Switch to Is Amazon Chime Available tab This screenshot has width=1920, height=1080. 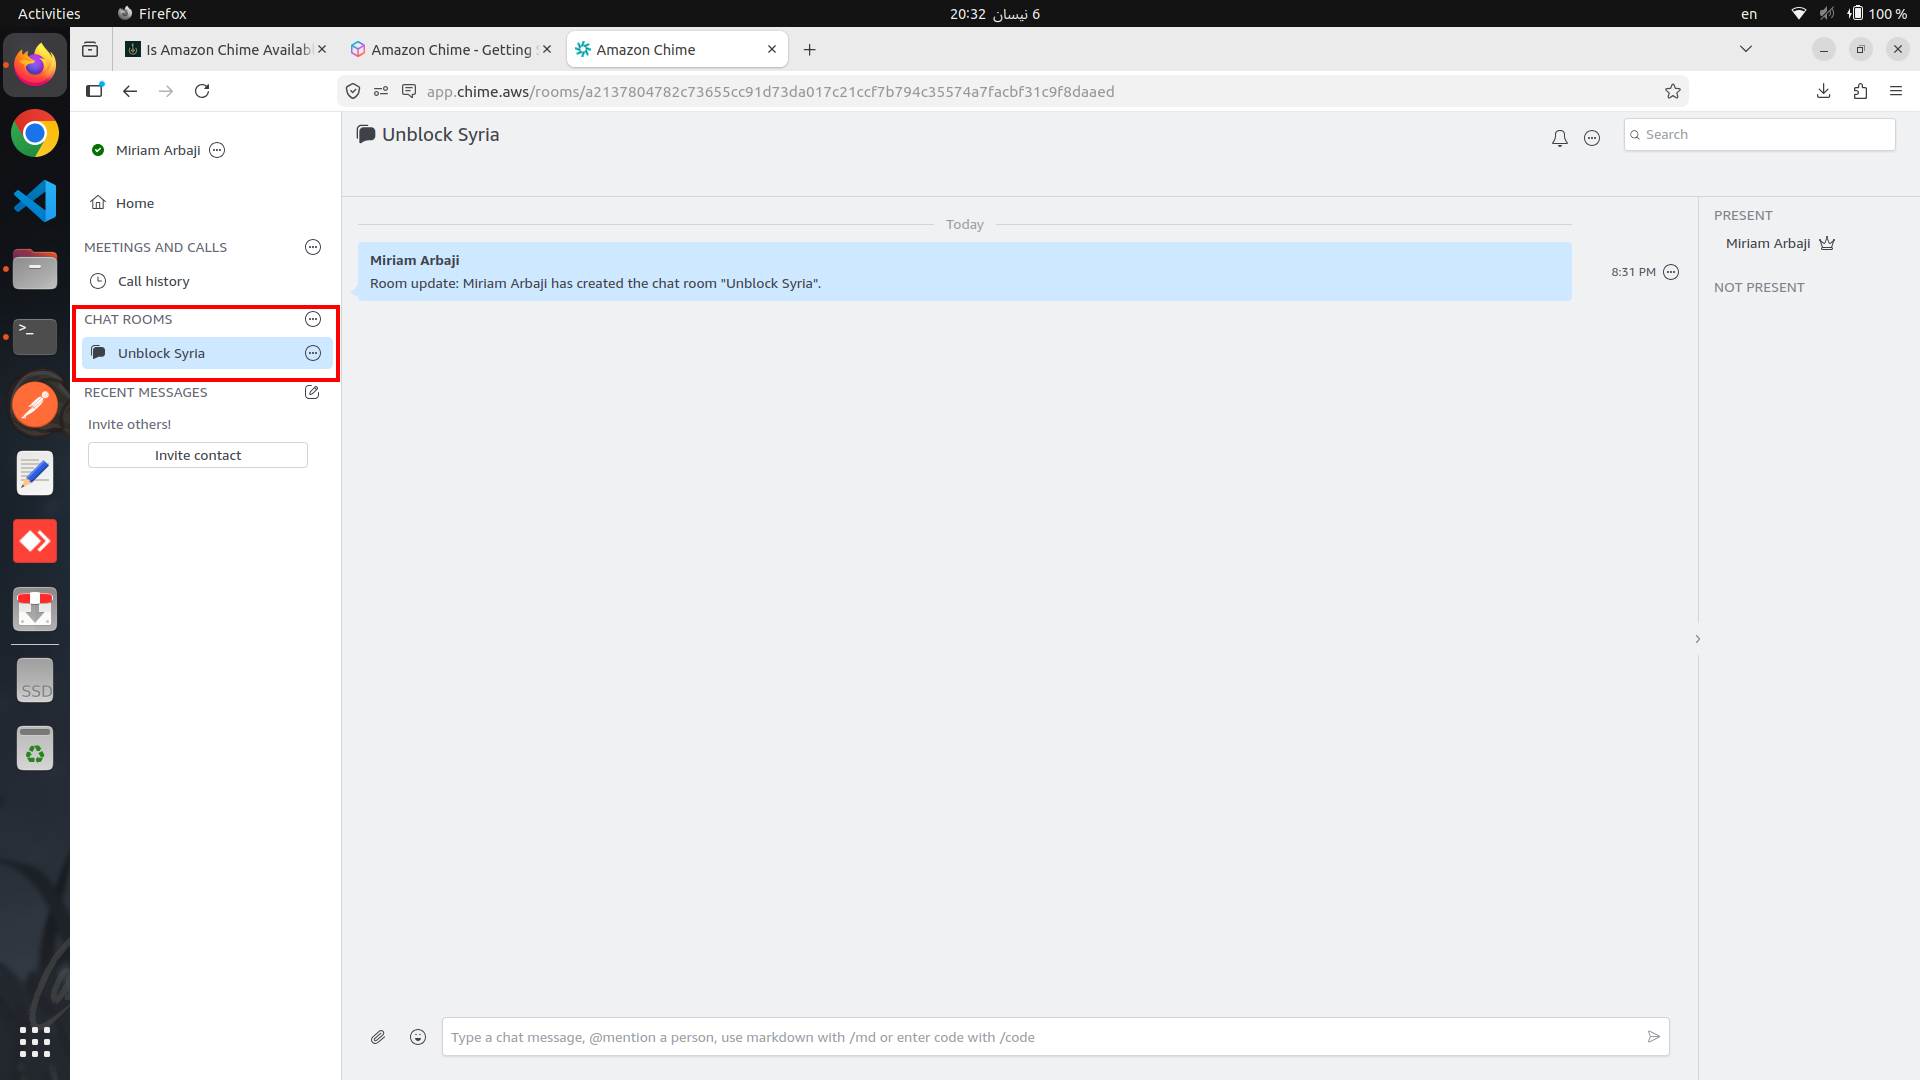pyautogui.click(x=228, y=50)
